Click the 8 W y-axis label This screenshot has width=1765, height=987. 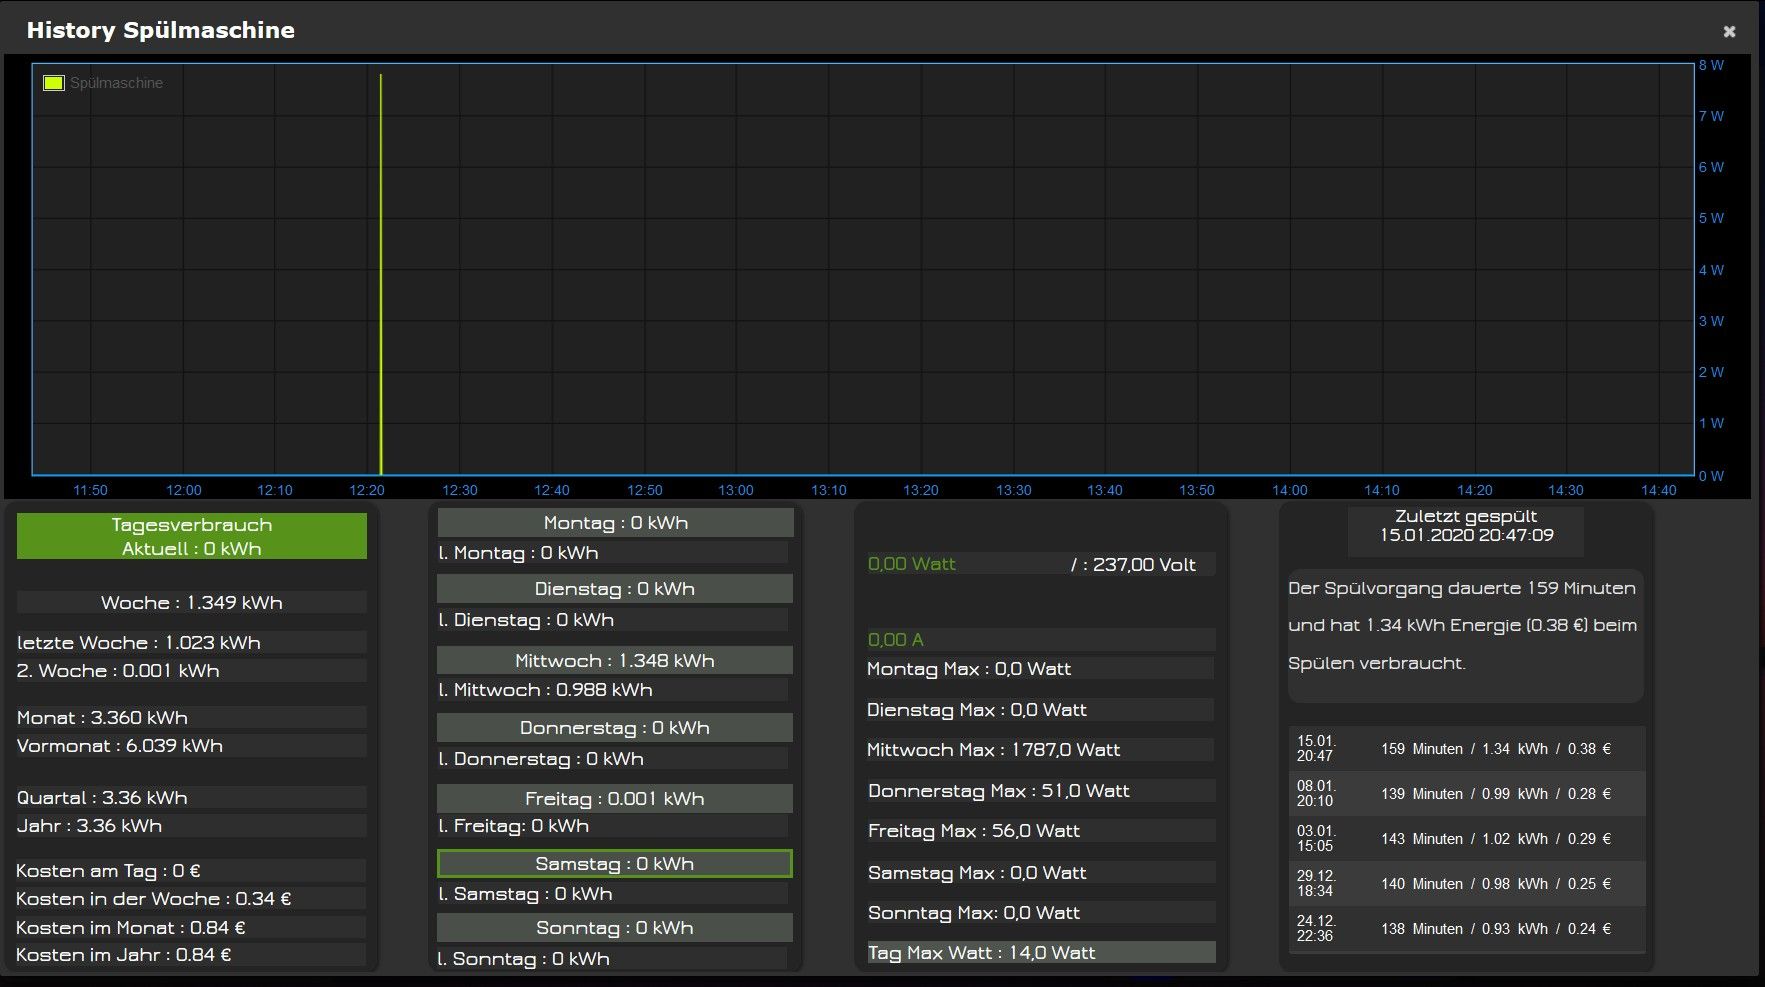[1711, 65]
